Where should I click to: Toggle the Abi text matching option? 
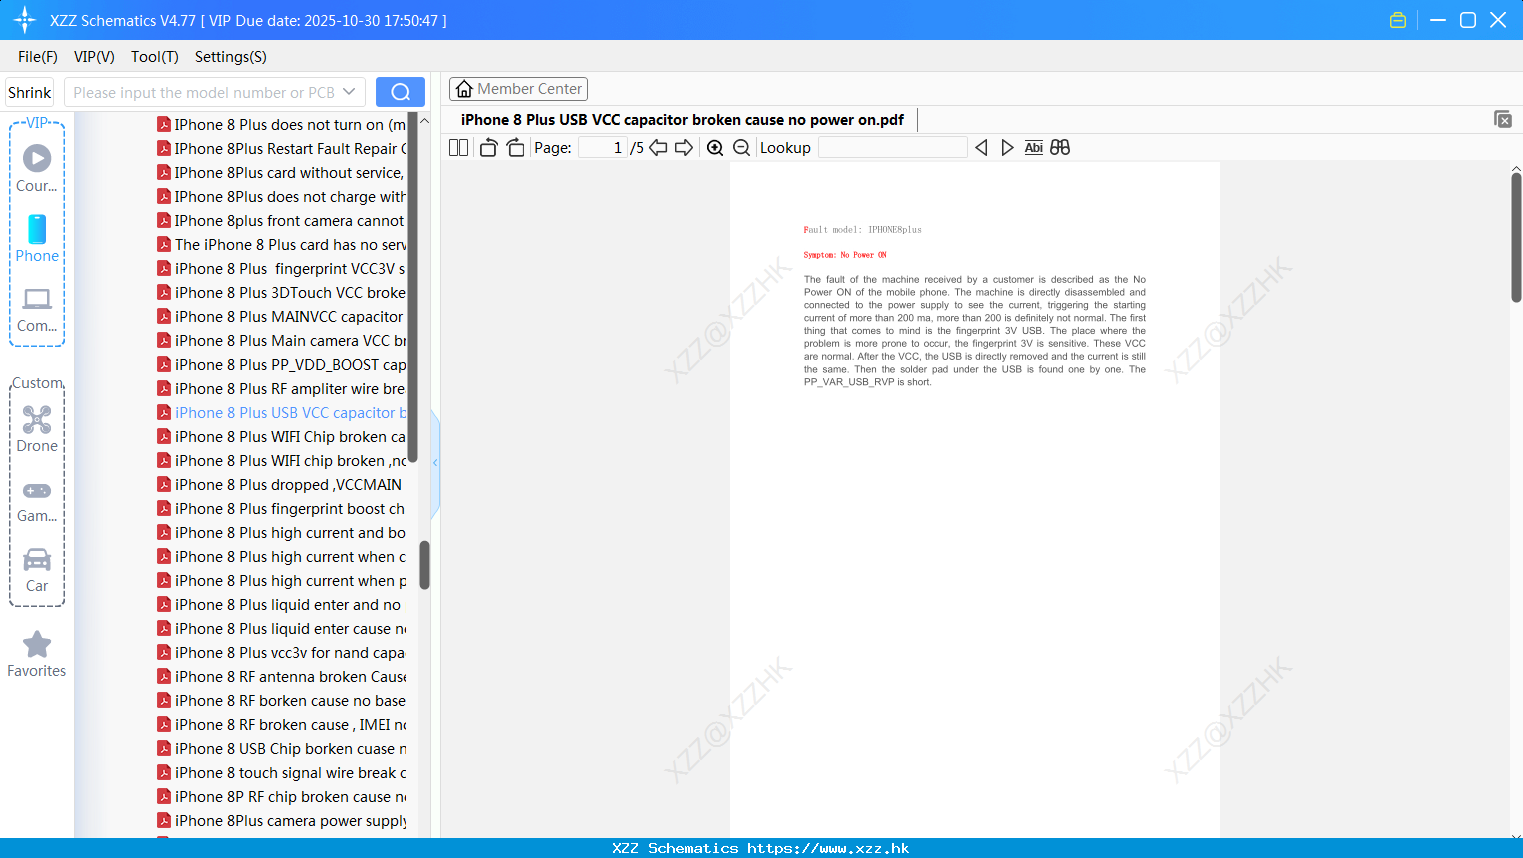(x=1034, y=148)
